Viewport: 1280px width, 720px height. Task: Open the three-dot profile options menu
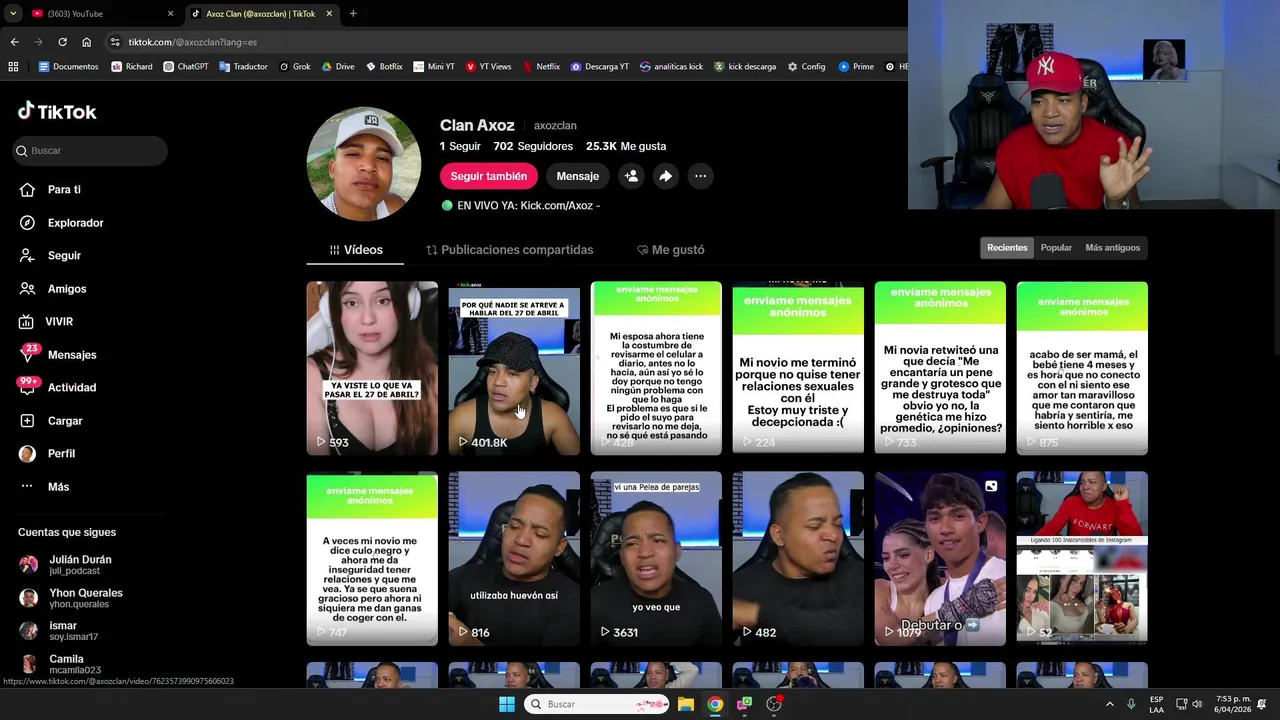(x=700, y=176)
